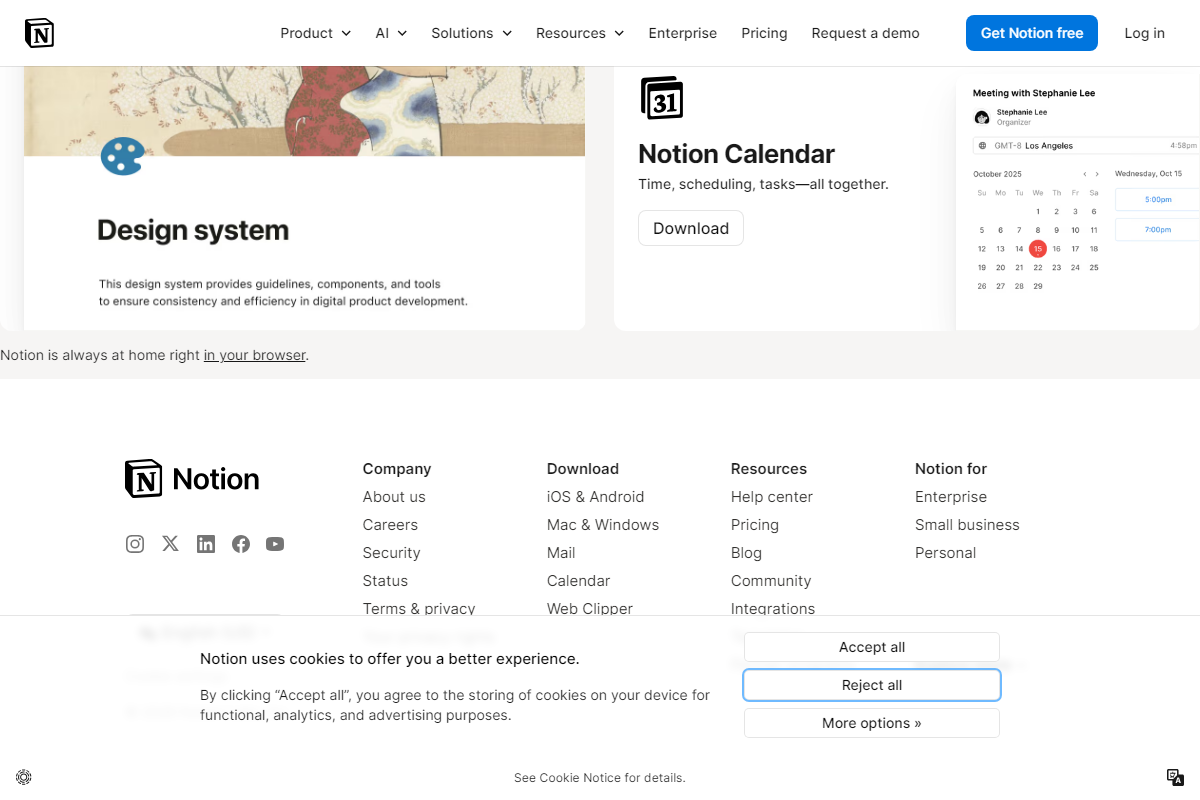Open the Product dropdown menu
Image resolution: width=1200 pixels, height=800 pixels.
[x=315, y=32]
